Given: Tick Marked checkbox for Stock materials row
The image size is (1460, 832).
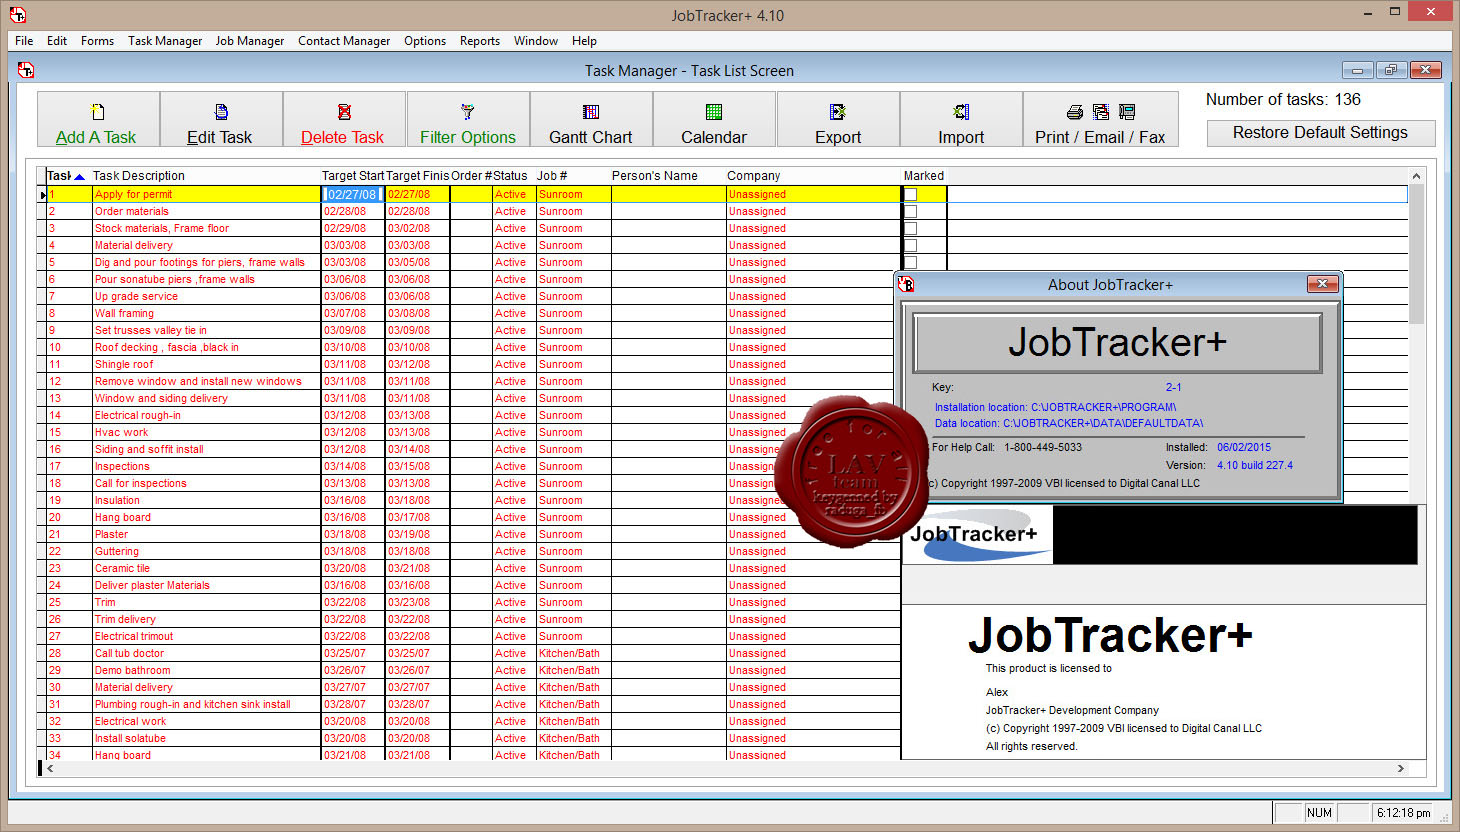Looking at the screenshot, I should coord(910,229).
